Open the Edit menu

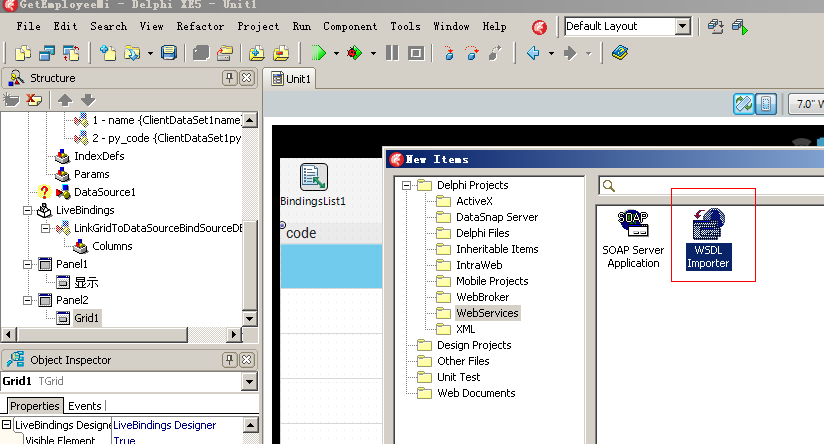tap(65, 26)
